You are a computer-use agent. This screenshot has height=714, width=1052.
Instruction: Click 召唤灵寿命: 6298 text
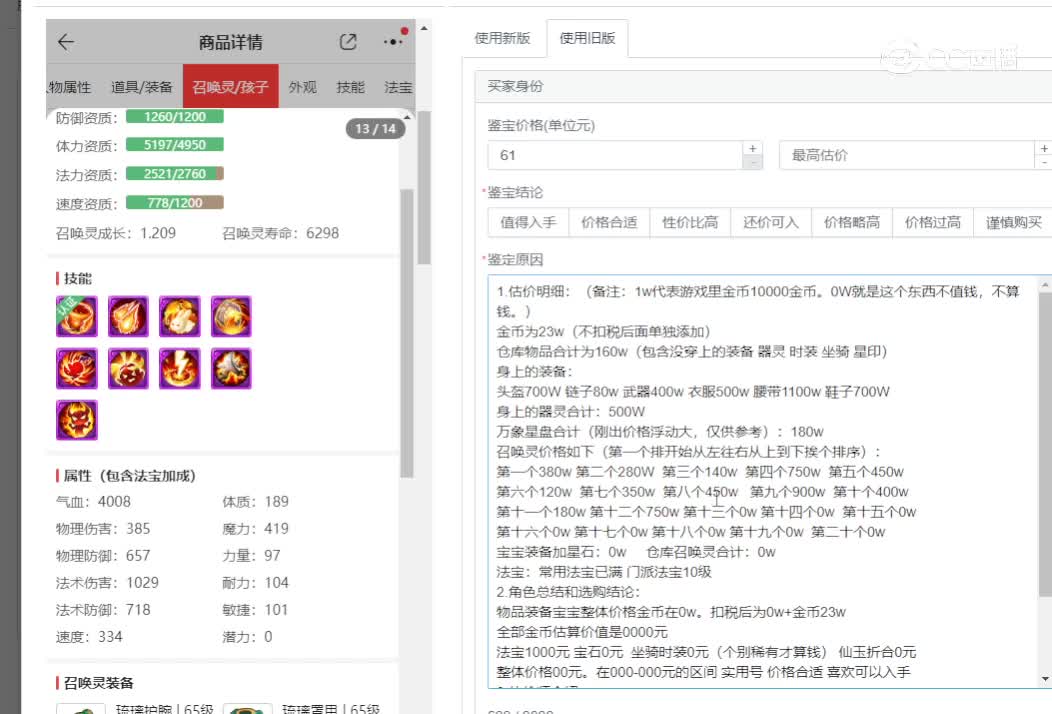(280, 234)
